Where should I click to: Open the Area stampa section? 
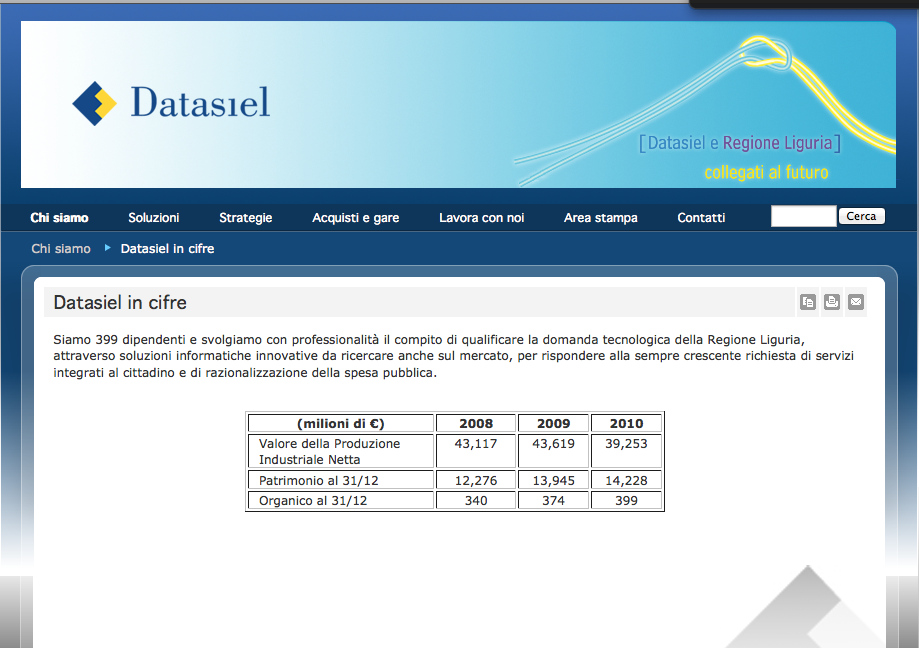click(600, 217)
